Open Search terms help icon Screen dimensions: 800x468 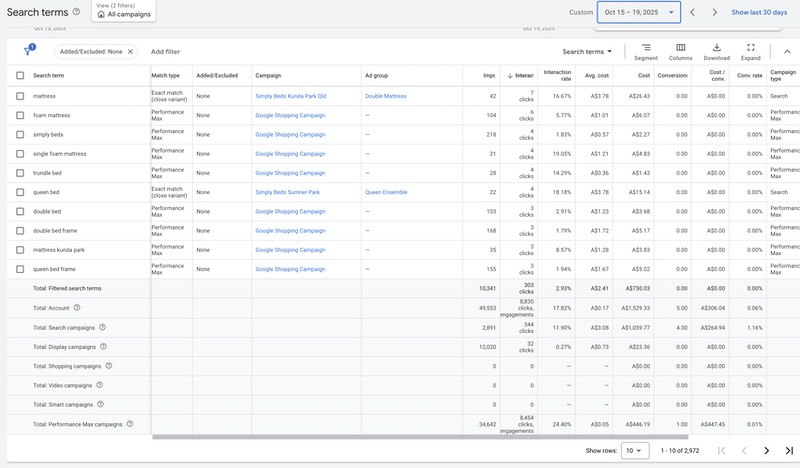click(77, 12)
